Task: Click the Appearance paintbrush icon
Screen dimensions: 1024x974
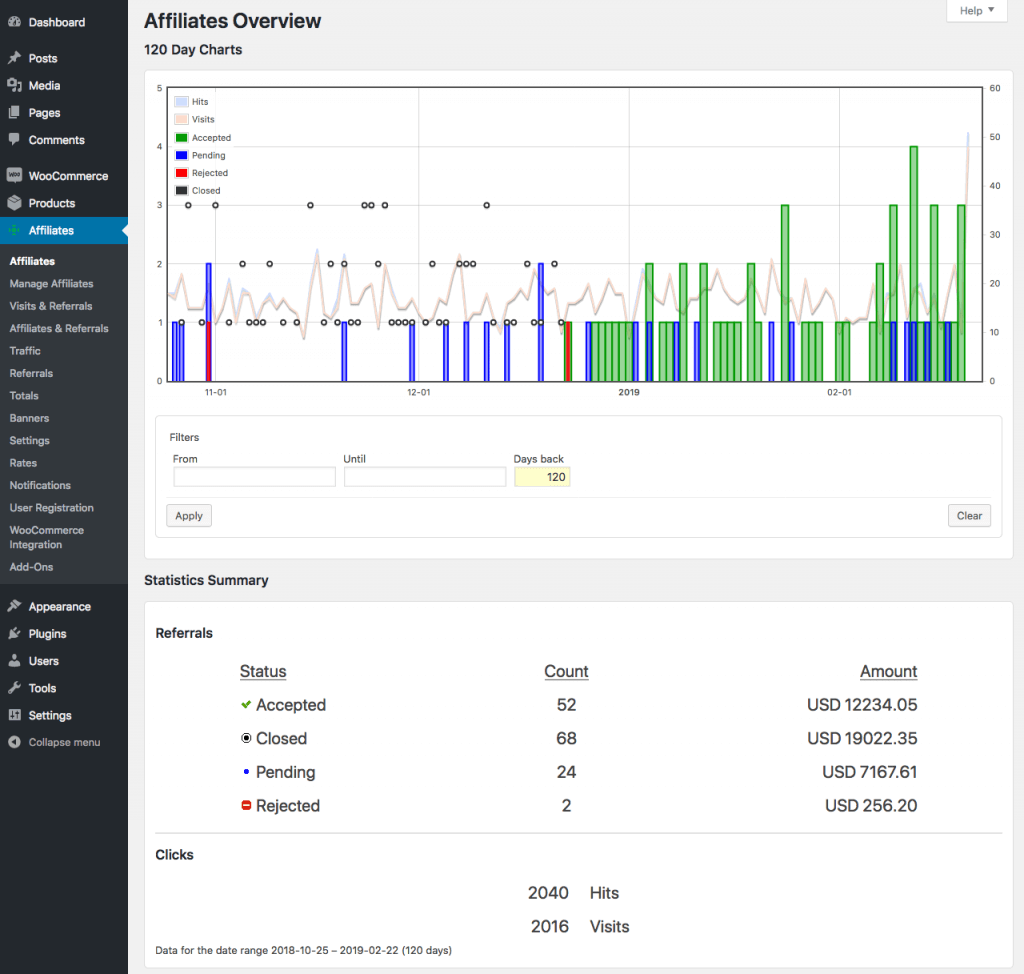Action: tap(14, 606)
